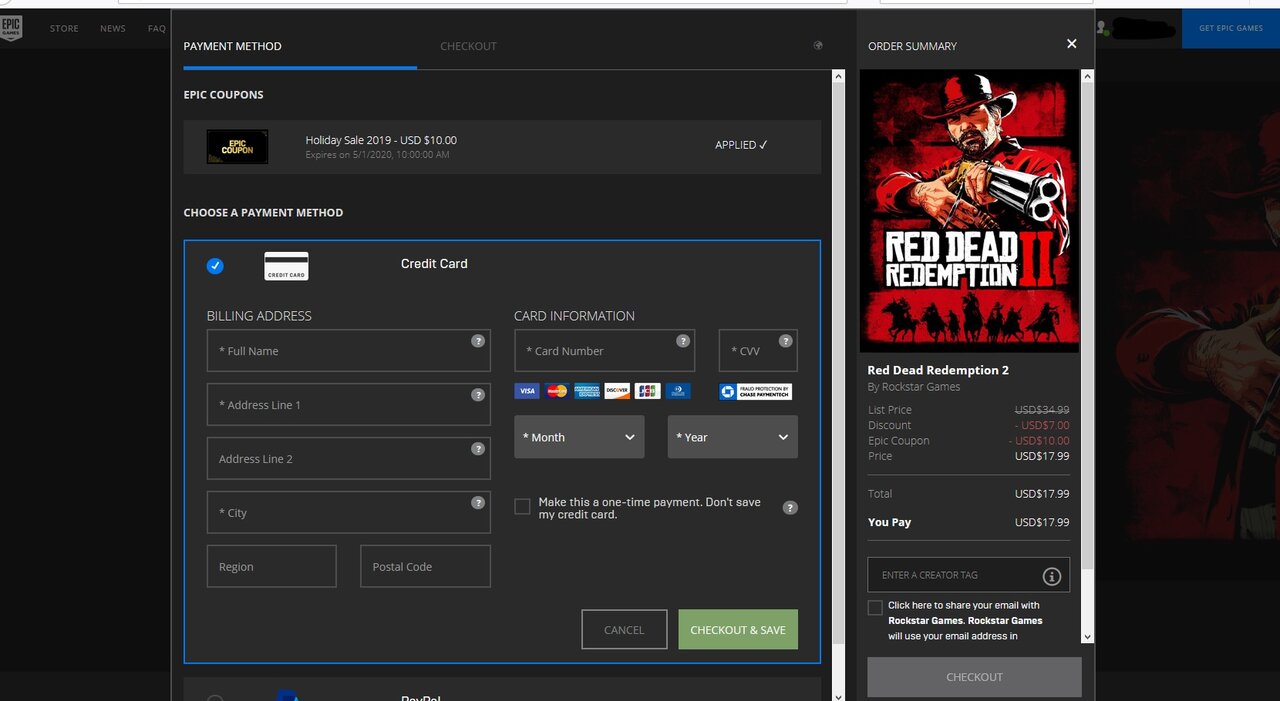Click Chase Paymentech fraud protection badge
1280x701 pixels.
pos(756,391)
